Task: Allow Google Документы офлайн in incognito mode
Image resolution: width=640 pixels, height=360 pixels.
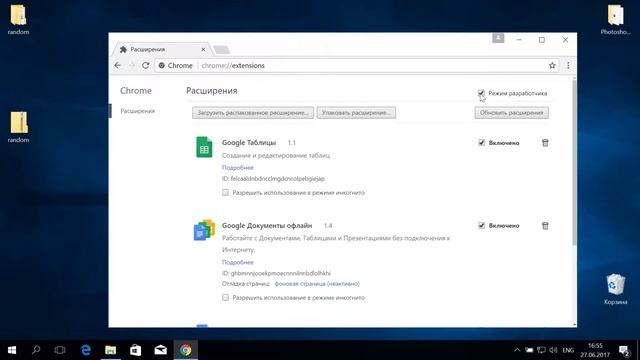Action: (x=225, y=297)
